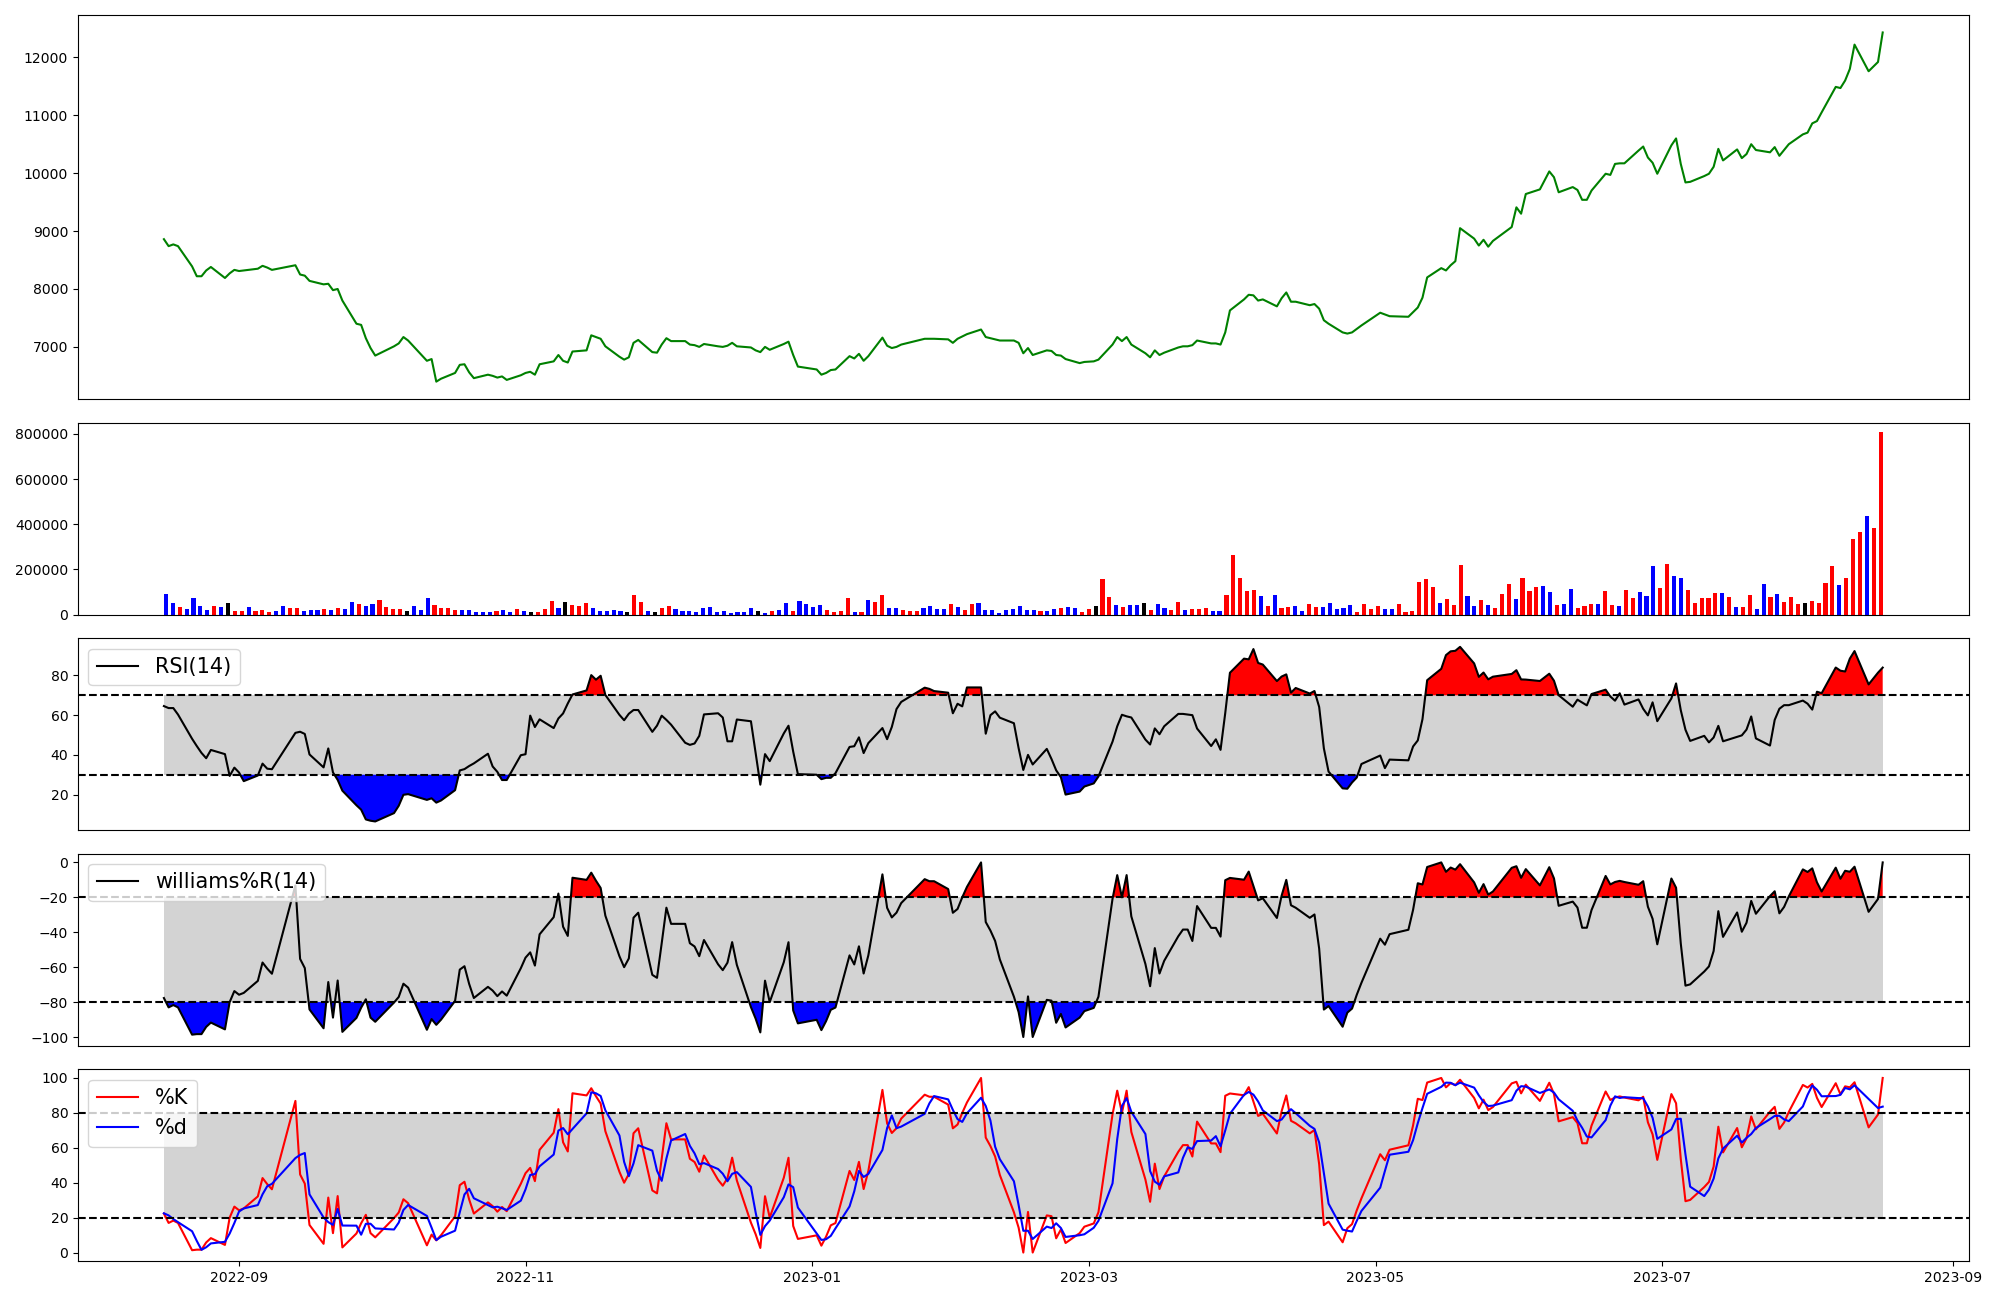Click the 2023-09 x-axis date label

(1953, 1277)
